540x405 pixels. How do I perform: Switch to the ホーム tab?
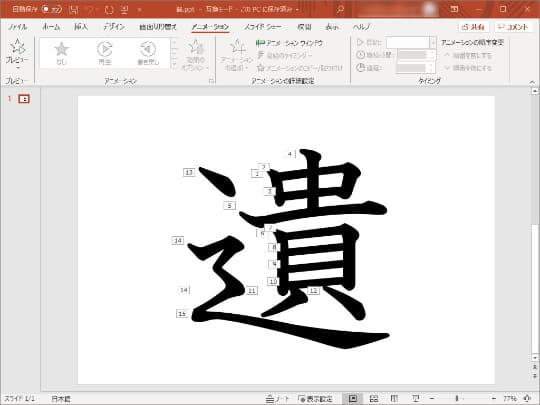pos(51,27)
